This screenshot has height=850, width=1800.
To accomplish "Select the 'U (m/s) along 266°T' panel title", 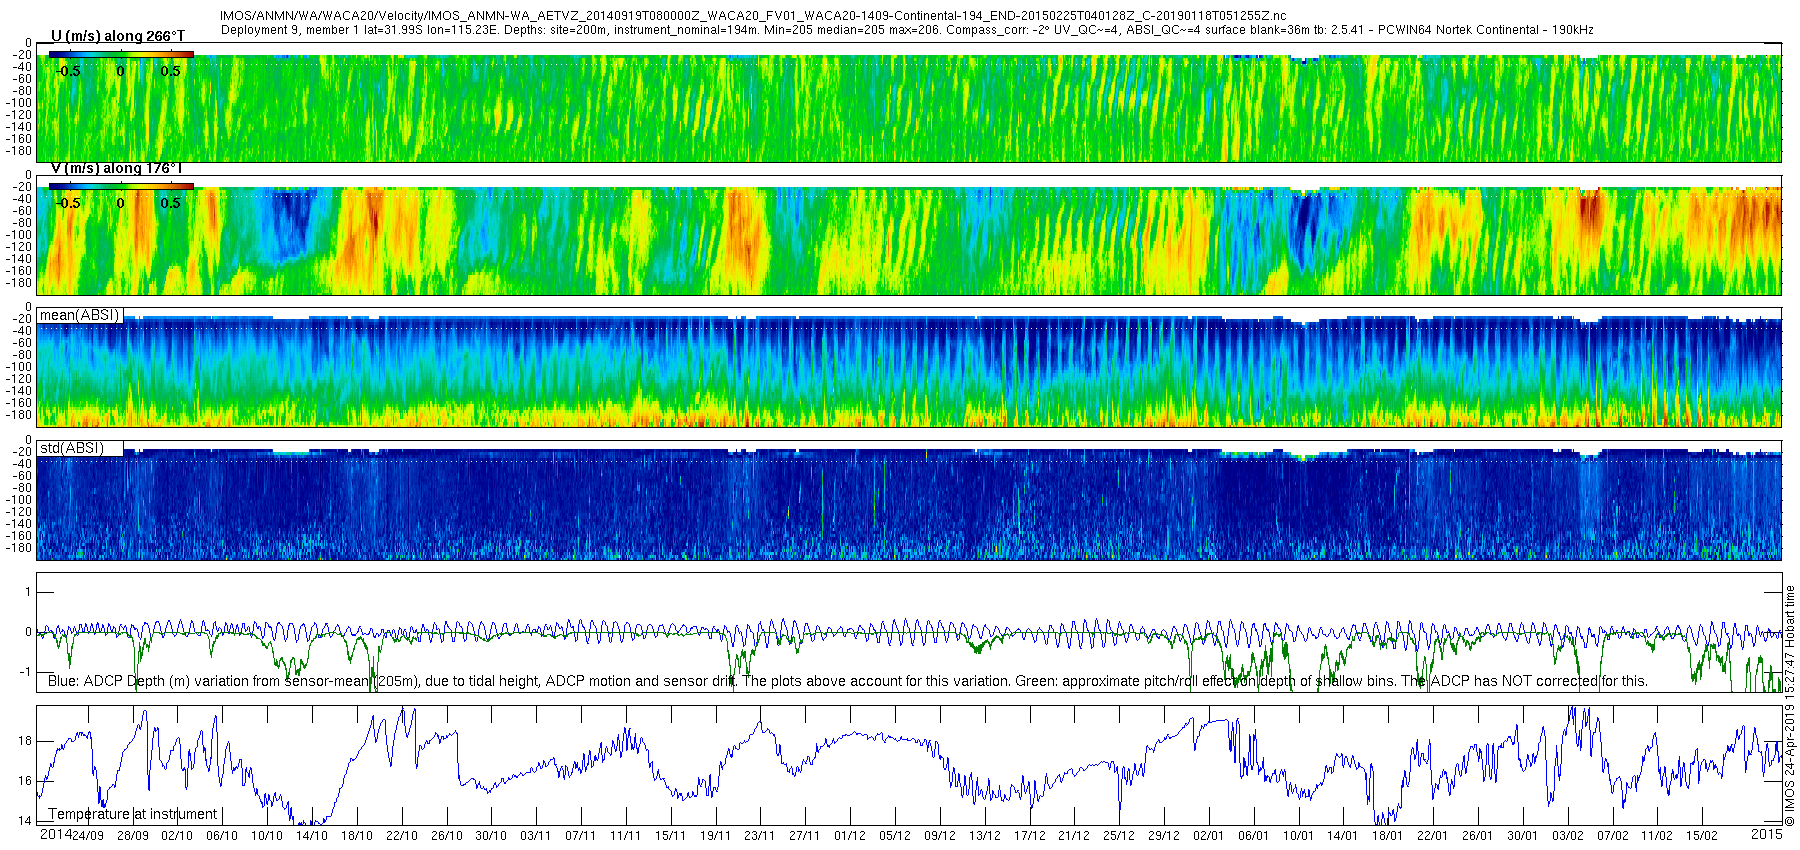I will point(118,36).
